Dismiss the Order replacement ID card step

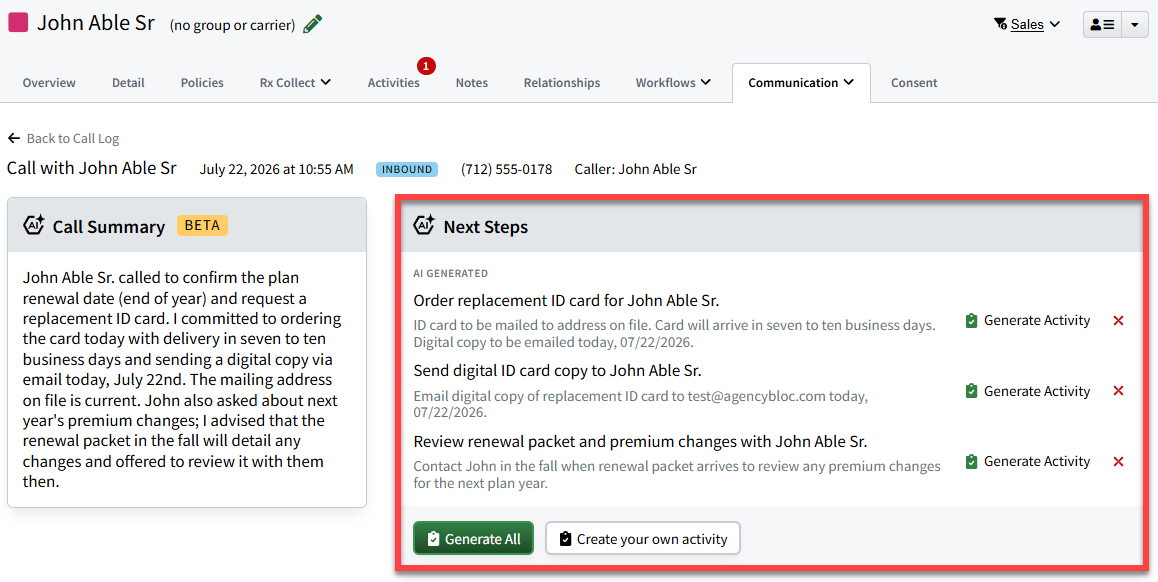pos(1118,321)
